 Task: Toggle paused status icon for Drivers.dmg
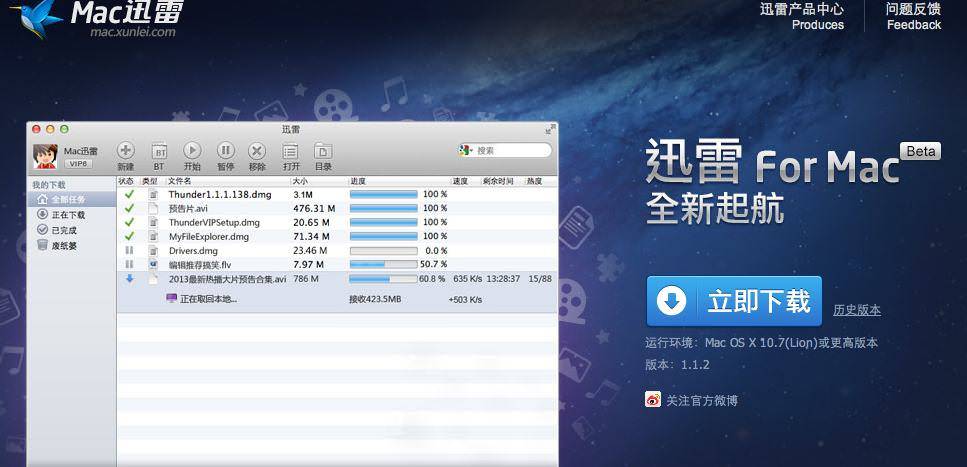(x=129, y=250)
